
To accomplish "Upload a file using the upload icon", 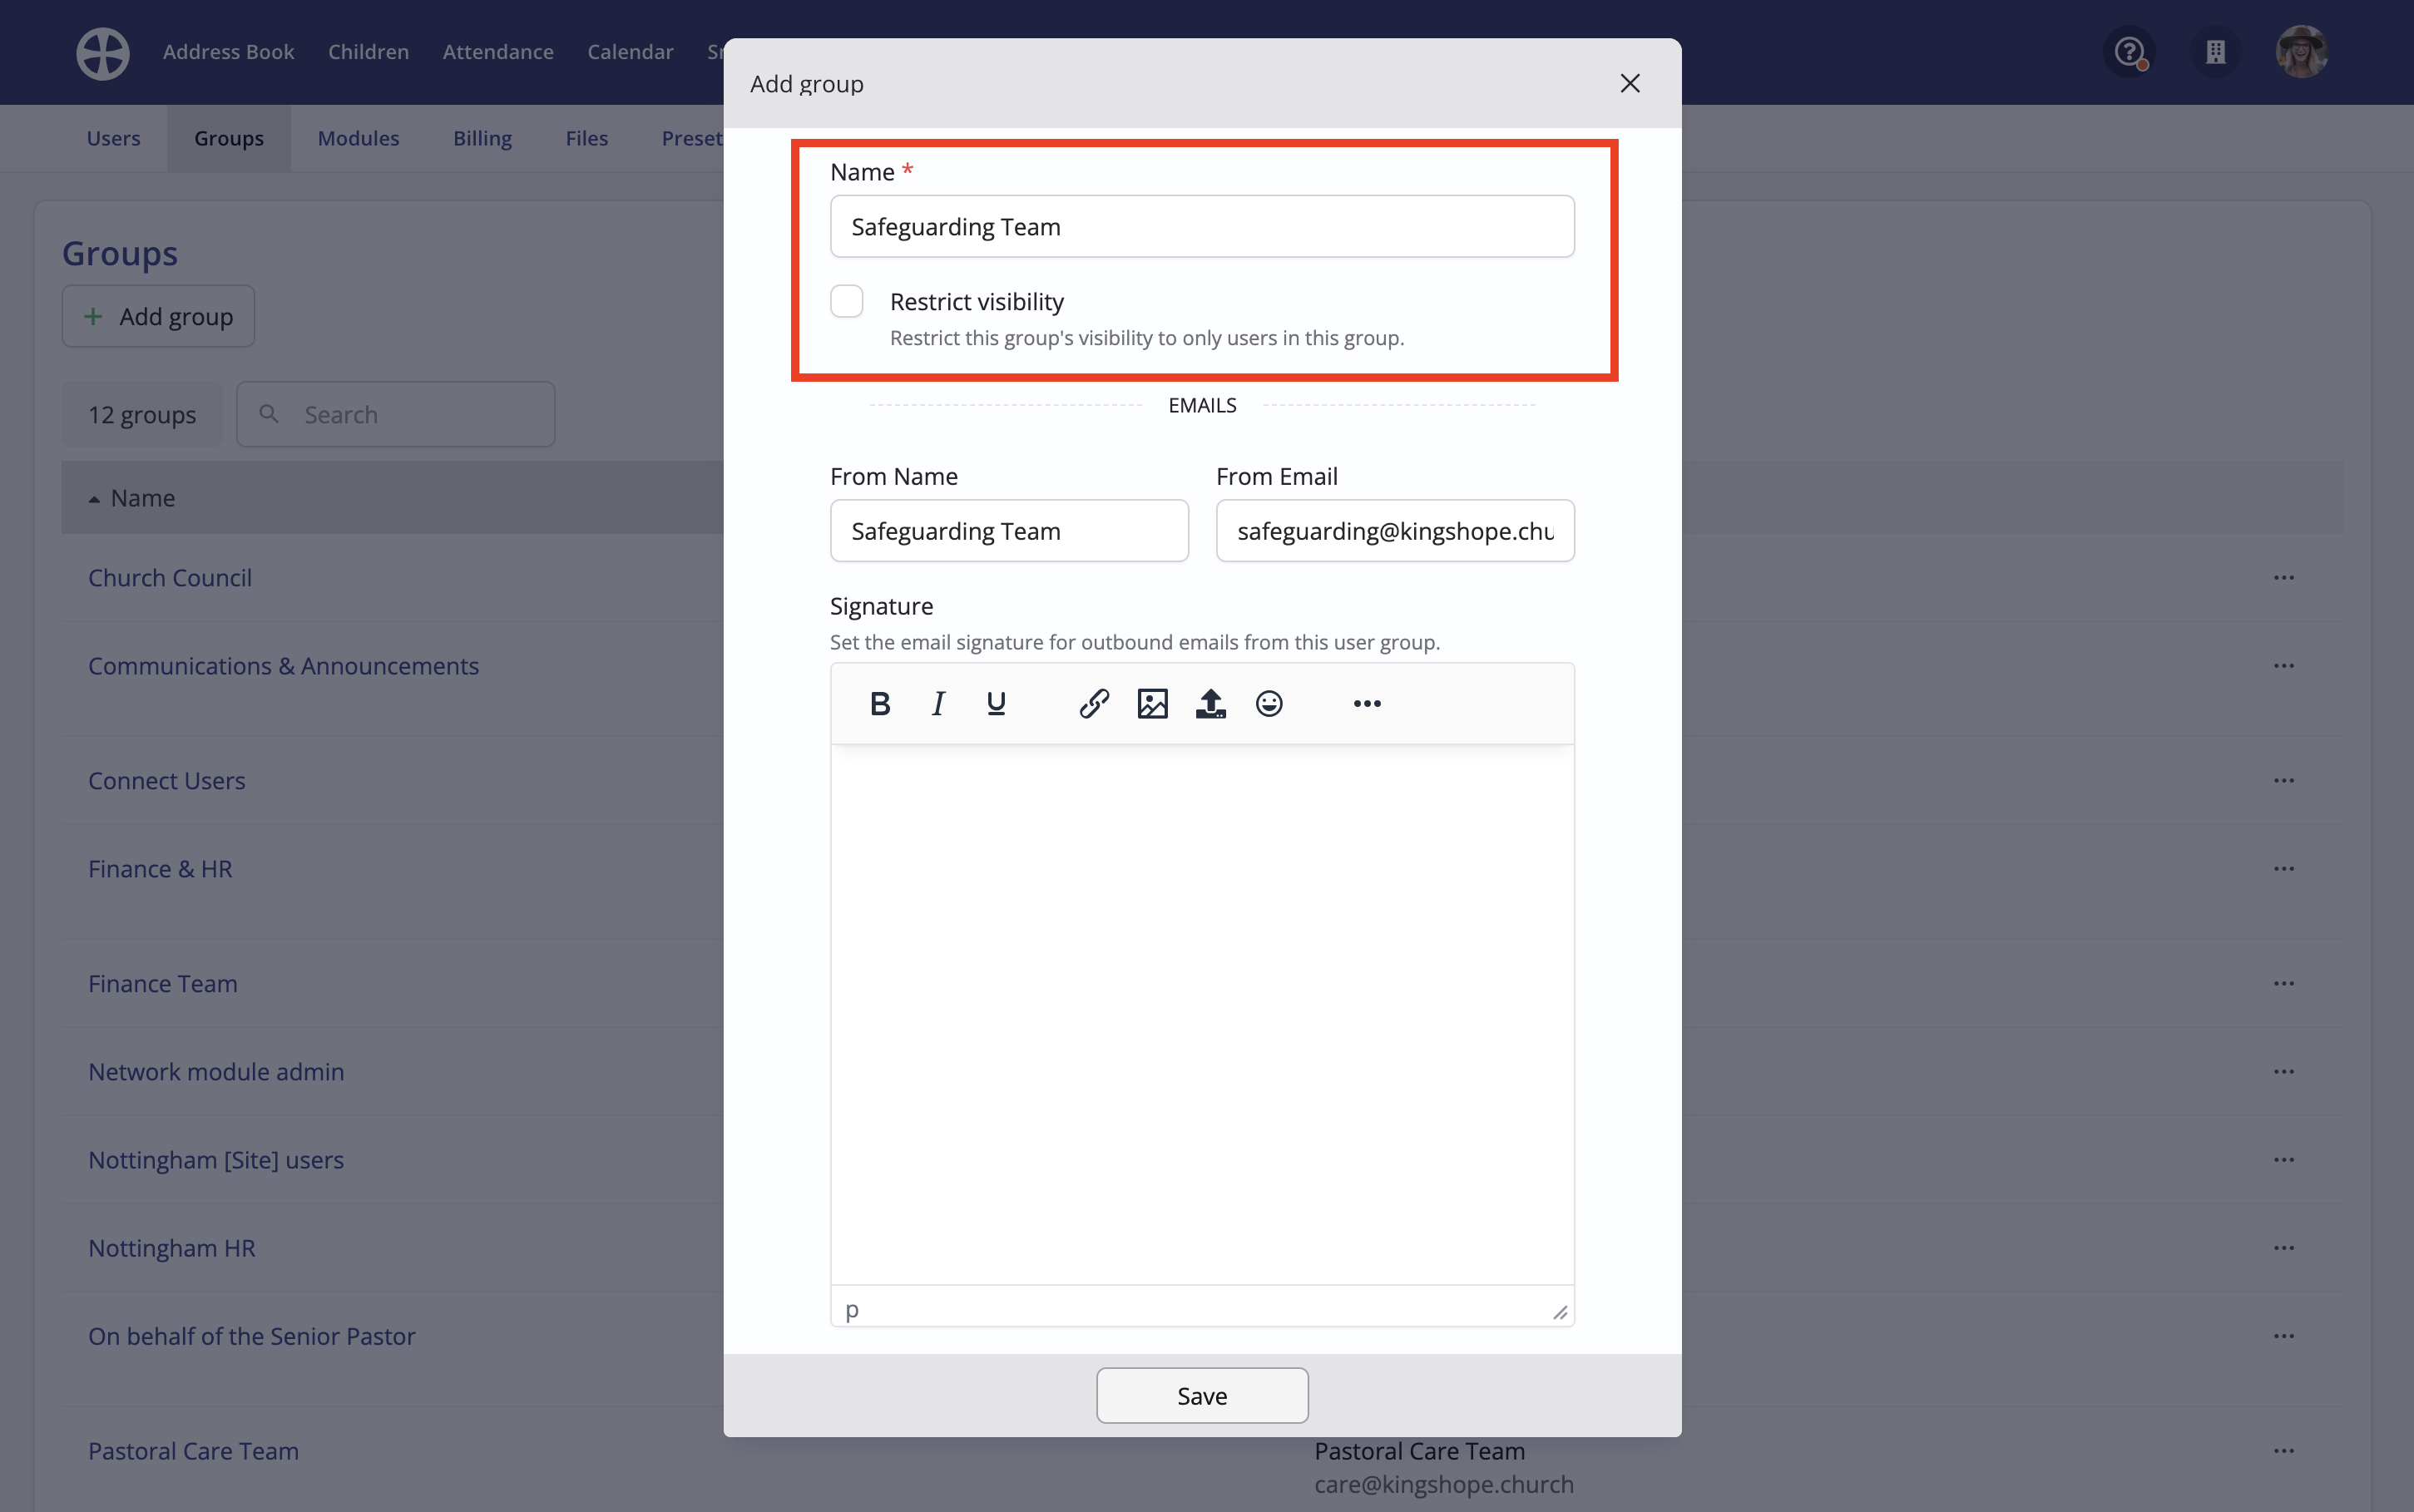I will pyautogui.click(x=1210, y=703).
